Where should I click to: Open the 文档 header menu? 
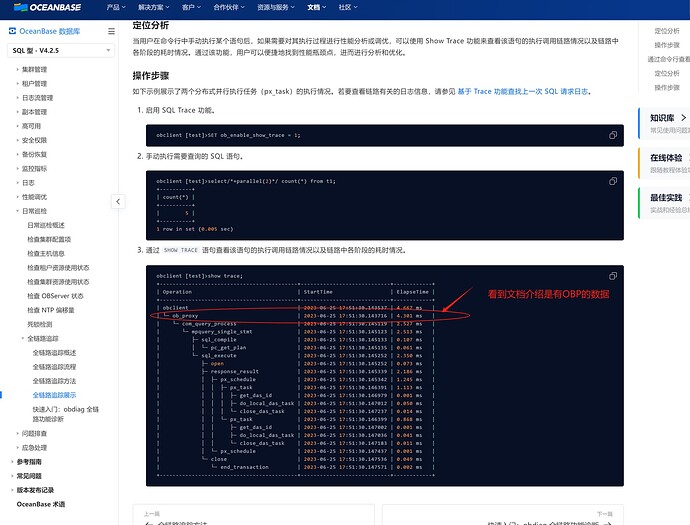coord(317,7)
